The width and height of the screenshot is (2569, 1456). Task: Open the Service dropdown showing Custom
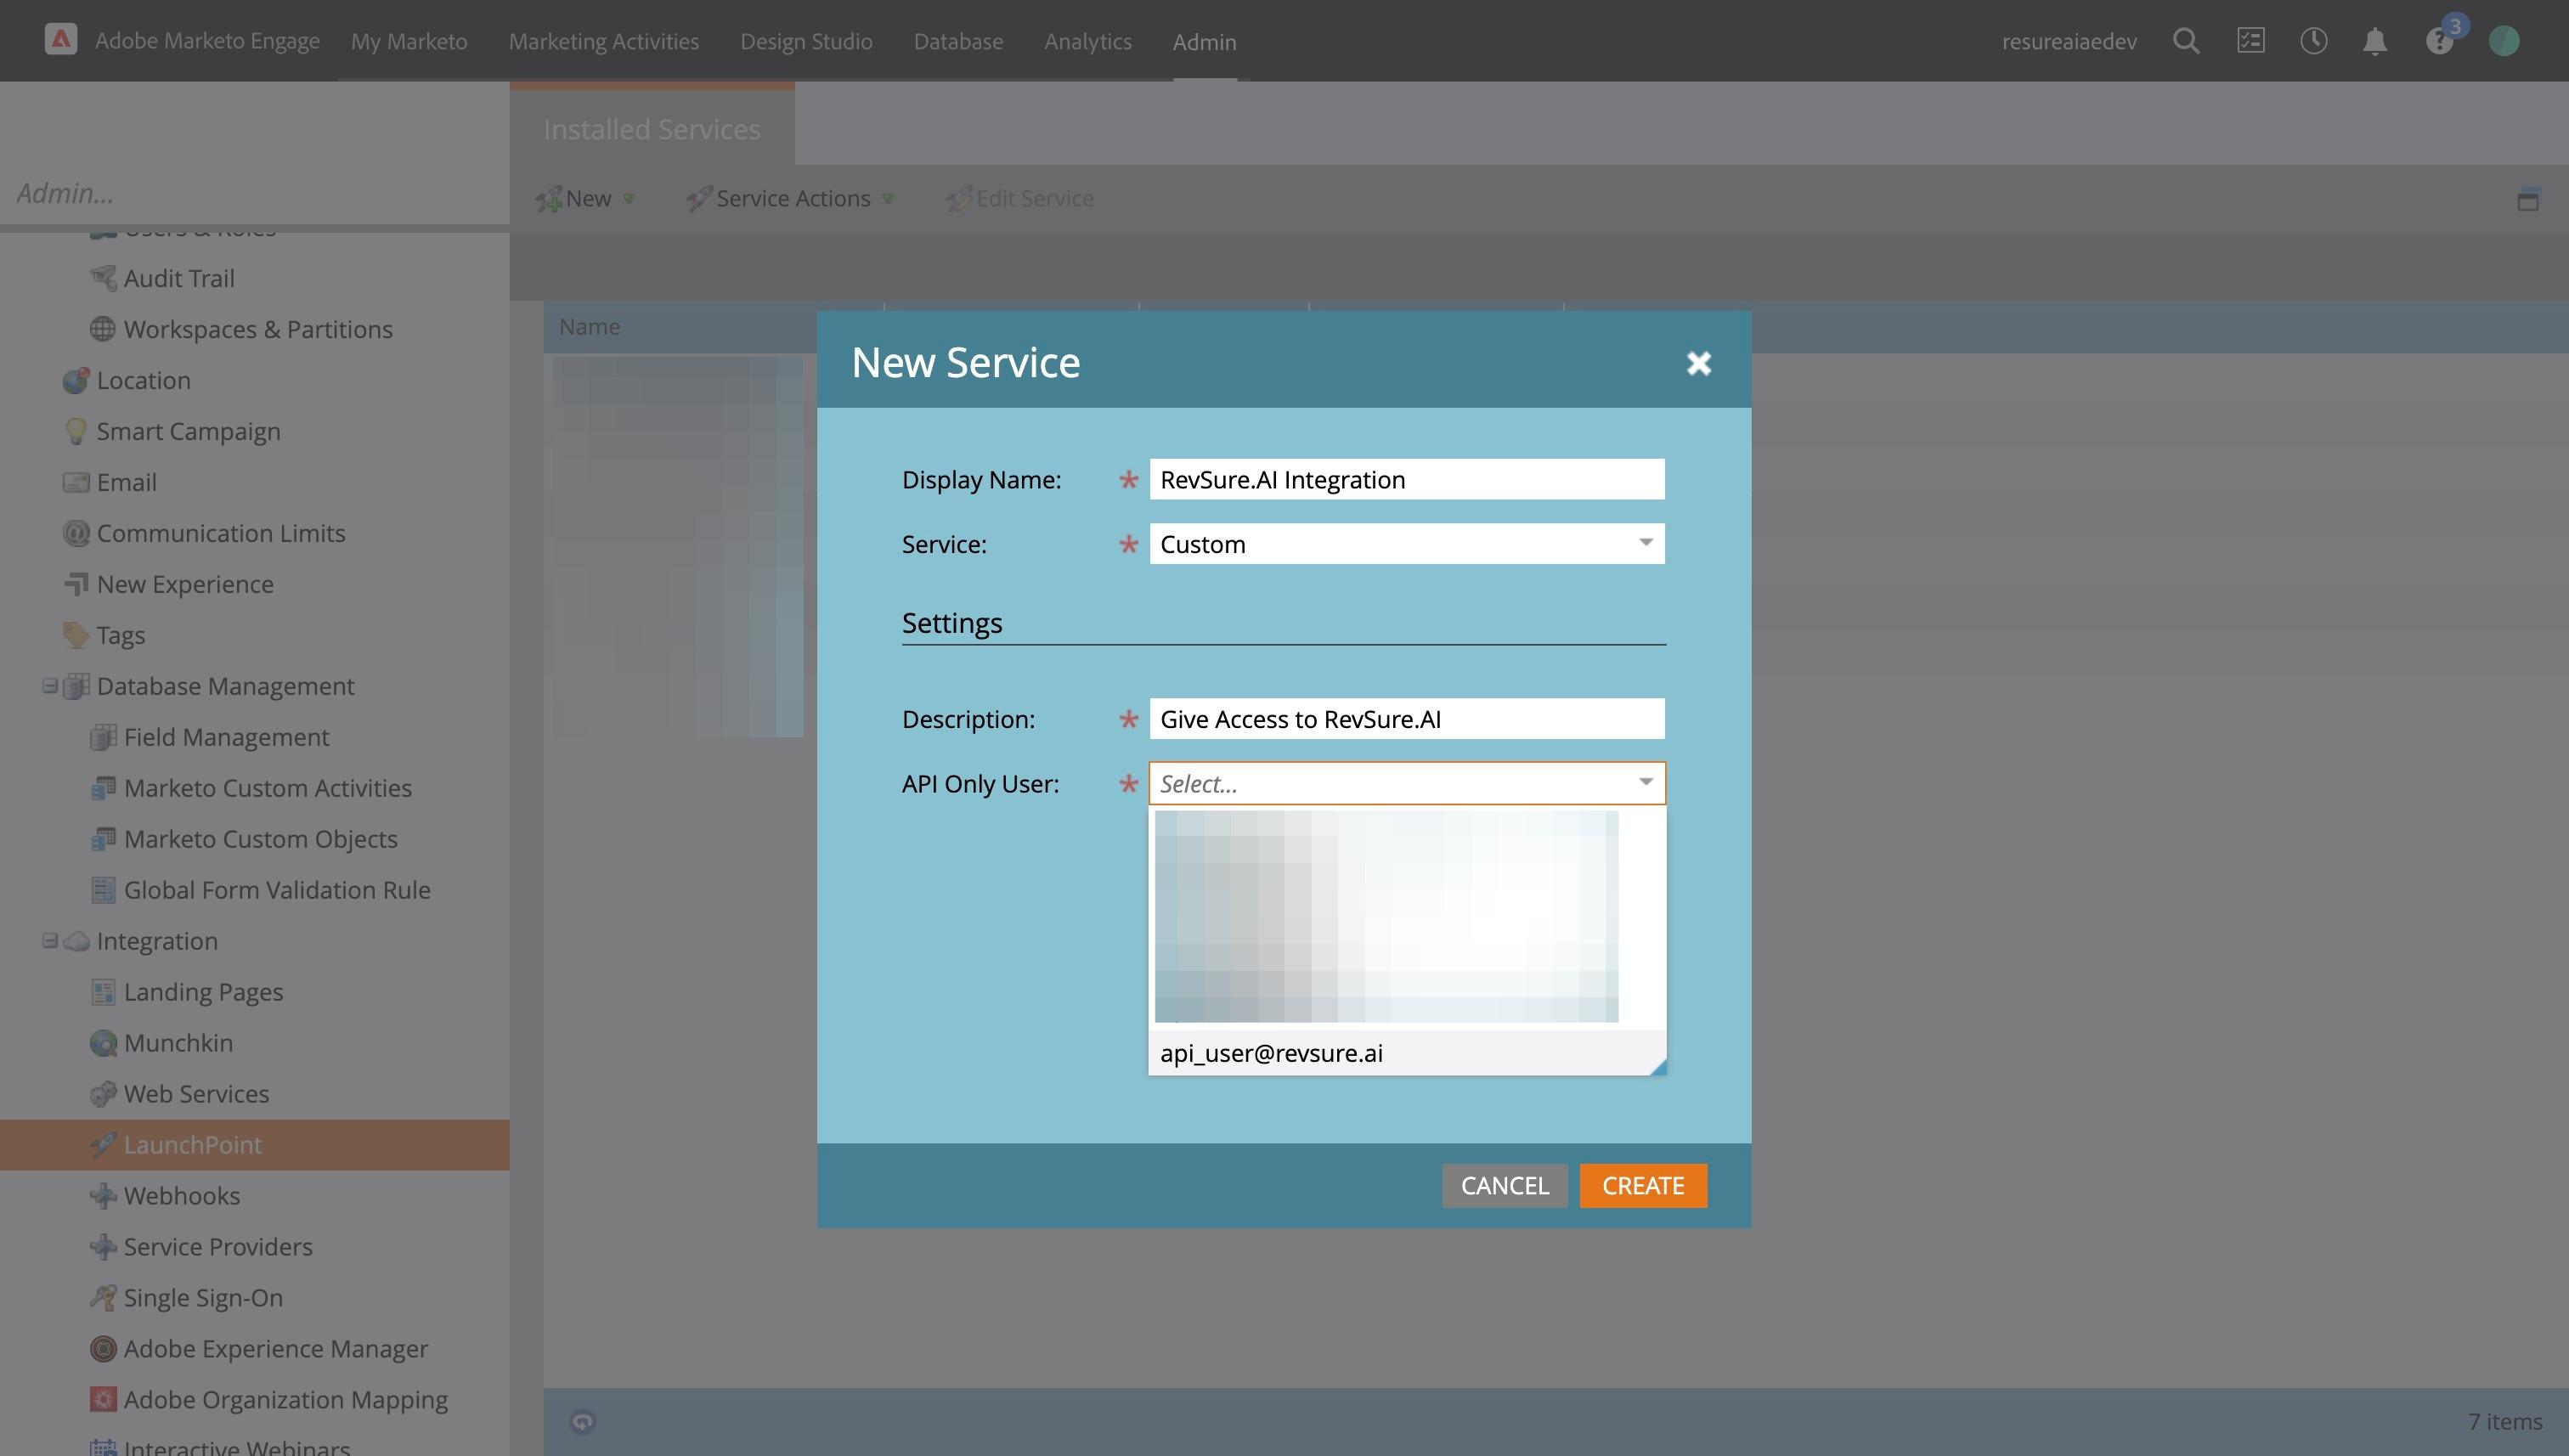click(x=1644, y=543)
